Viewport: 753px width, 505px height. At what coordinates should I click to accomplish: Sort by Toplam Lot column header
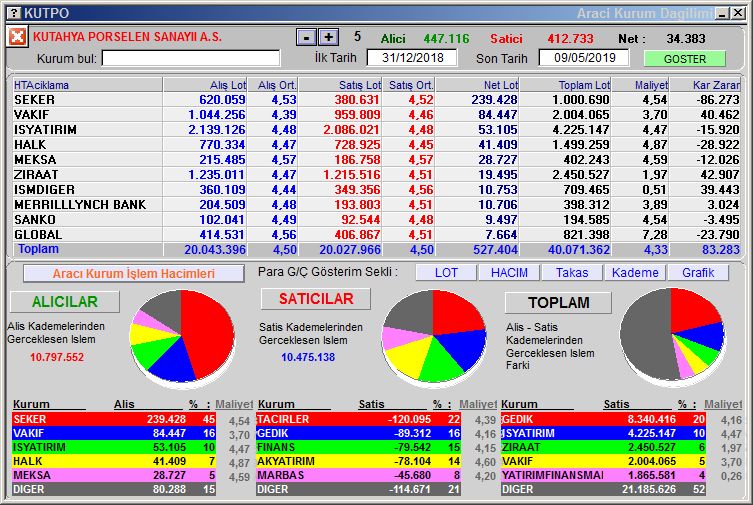pyautogui.click(x=565, y=85)
